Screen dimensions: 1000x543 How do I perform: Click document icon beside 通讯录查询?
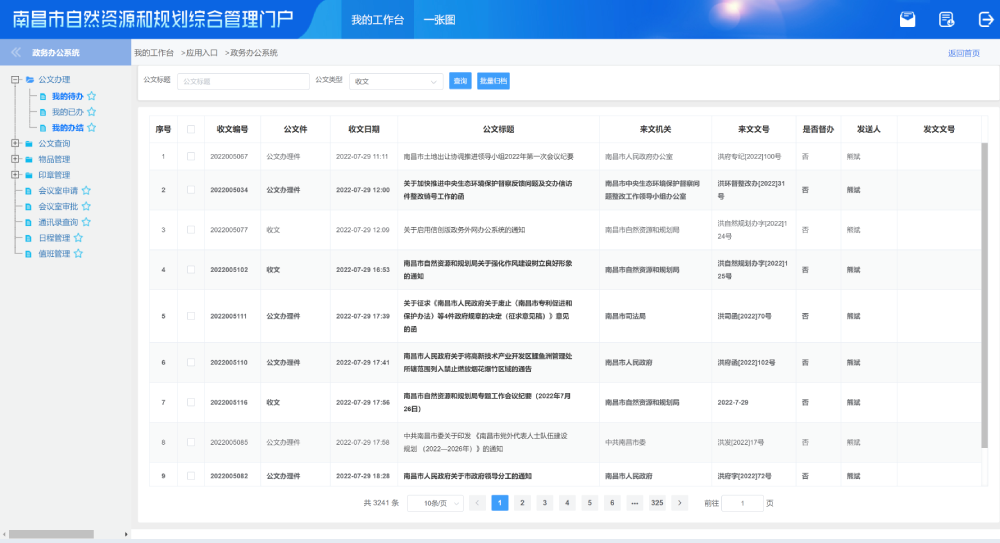pos(28,222)
